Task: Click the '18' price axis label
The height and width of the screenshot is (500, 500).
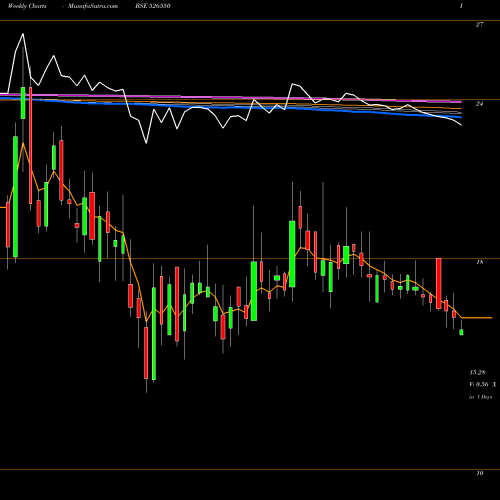Action: coord(479,262)
